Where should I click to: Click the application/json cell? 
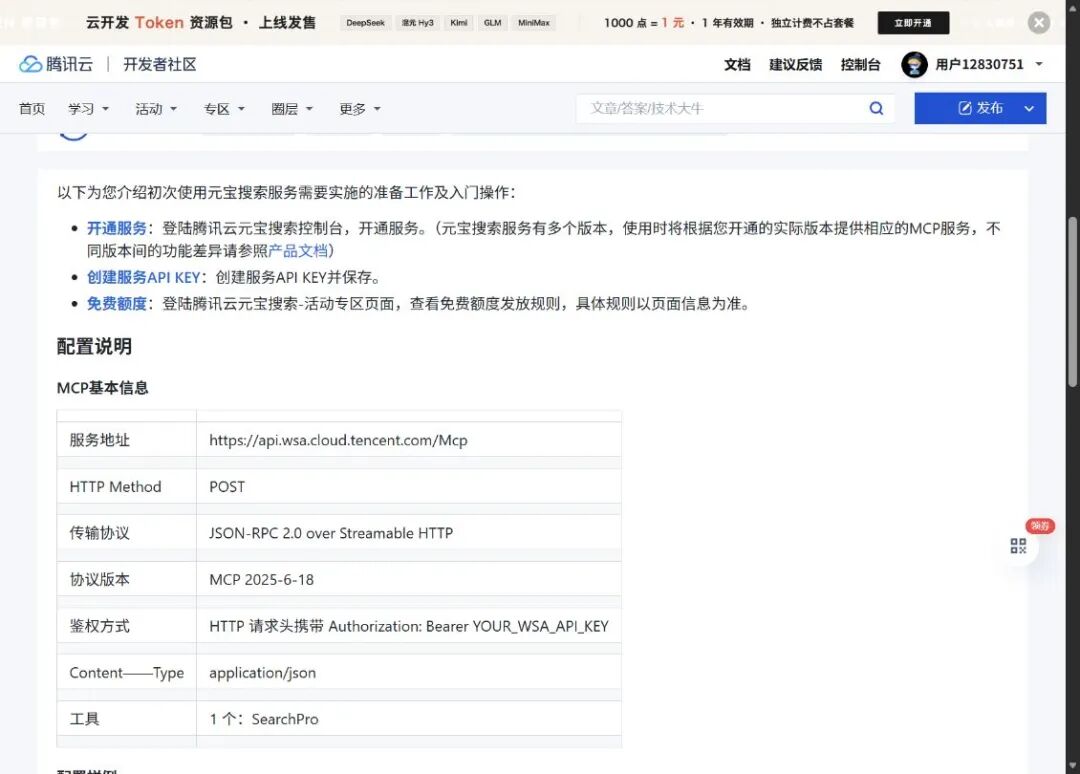pos(408,672)
